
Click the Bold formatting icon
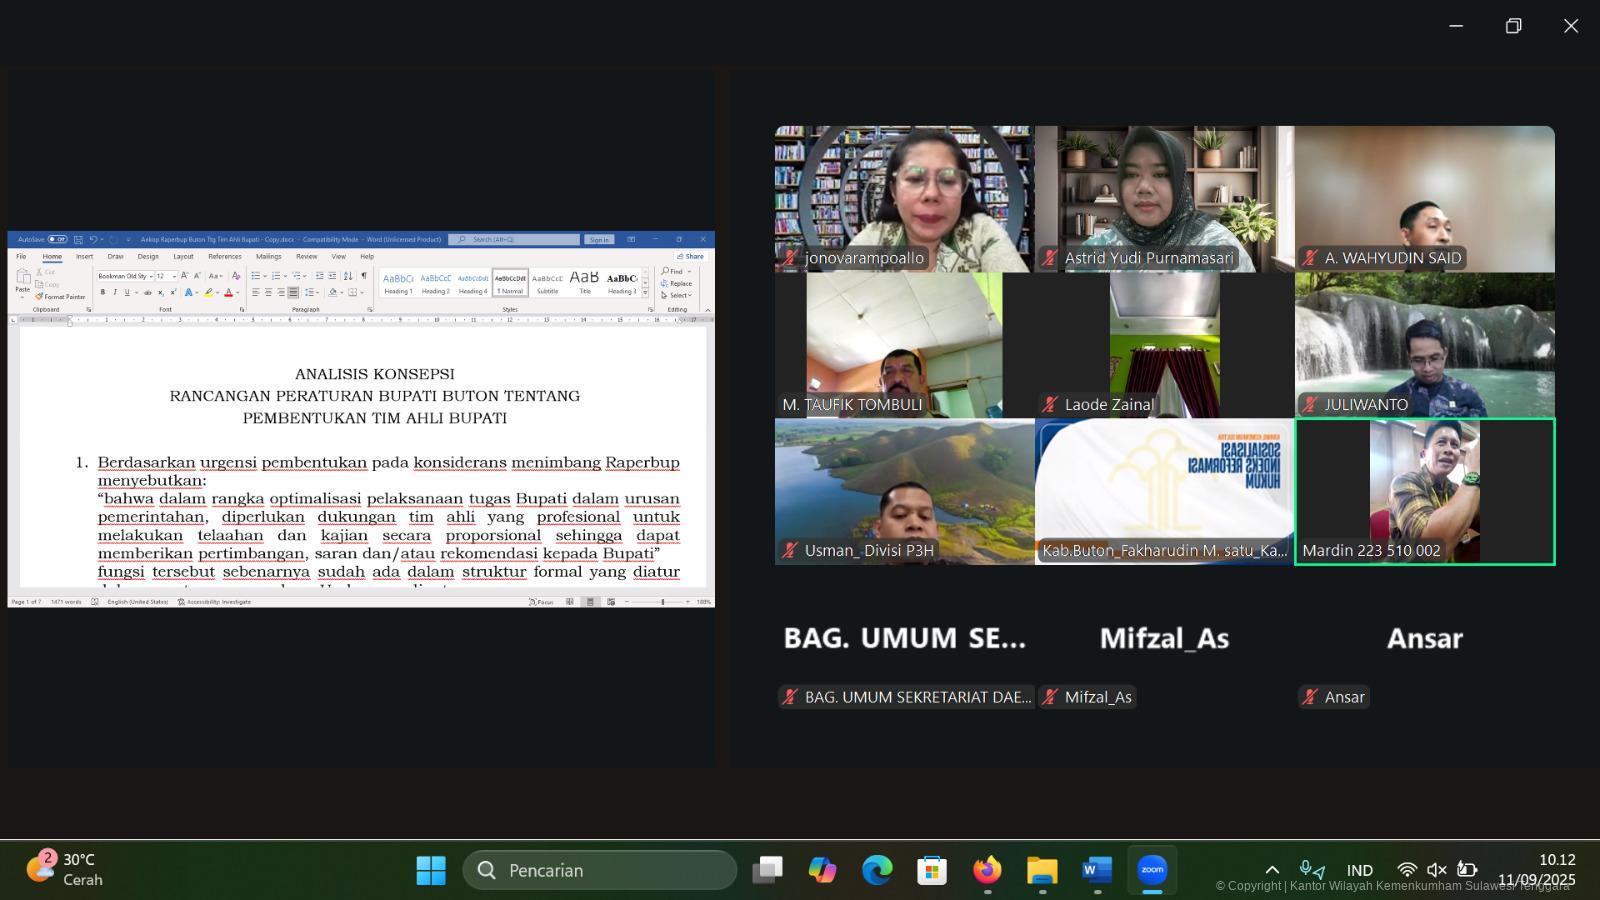[102, 293]
